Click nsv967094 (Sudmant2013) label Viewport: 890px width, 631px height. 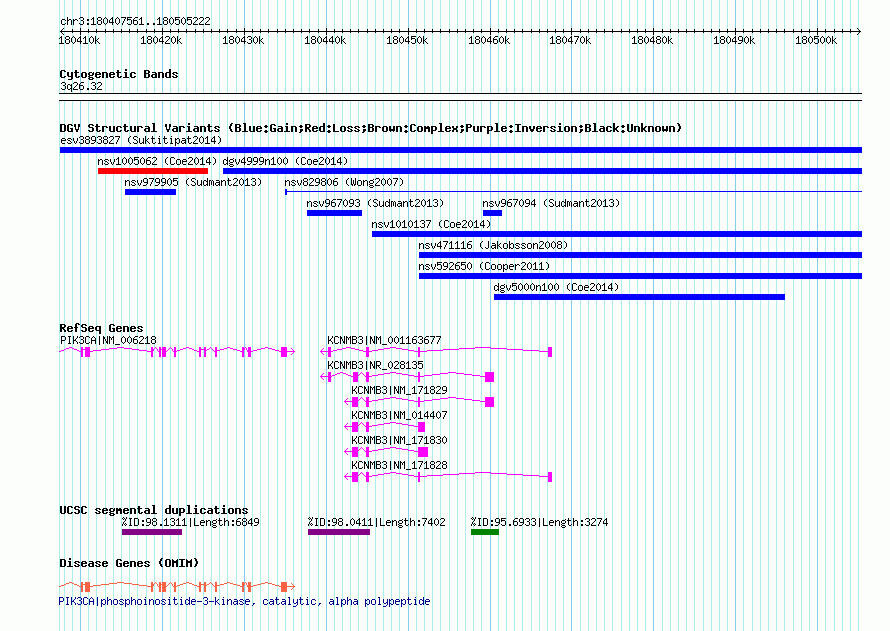pyautogui.click(x=551, y=203)
